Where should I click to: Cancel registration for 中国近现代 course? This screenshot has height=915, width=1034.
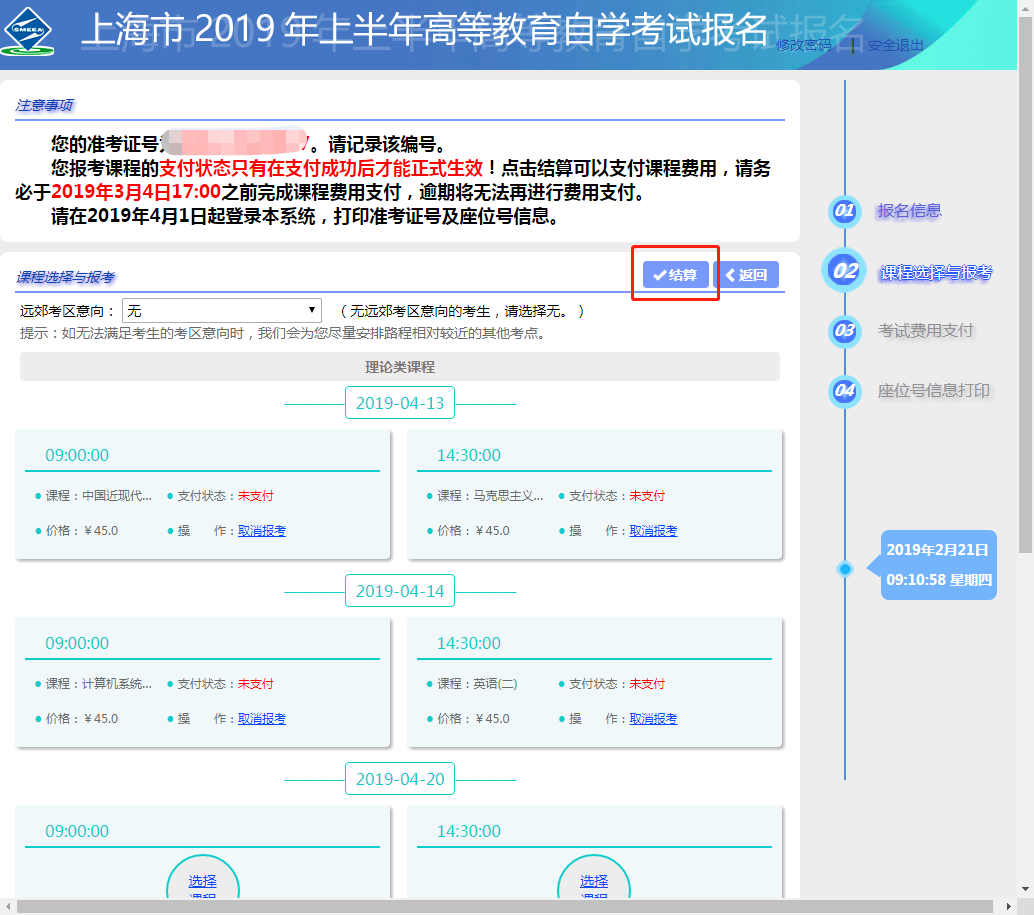click(262, 531)
